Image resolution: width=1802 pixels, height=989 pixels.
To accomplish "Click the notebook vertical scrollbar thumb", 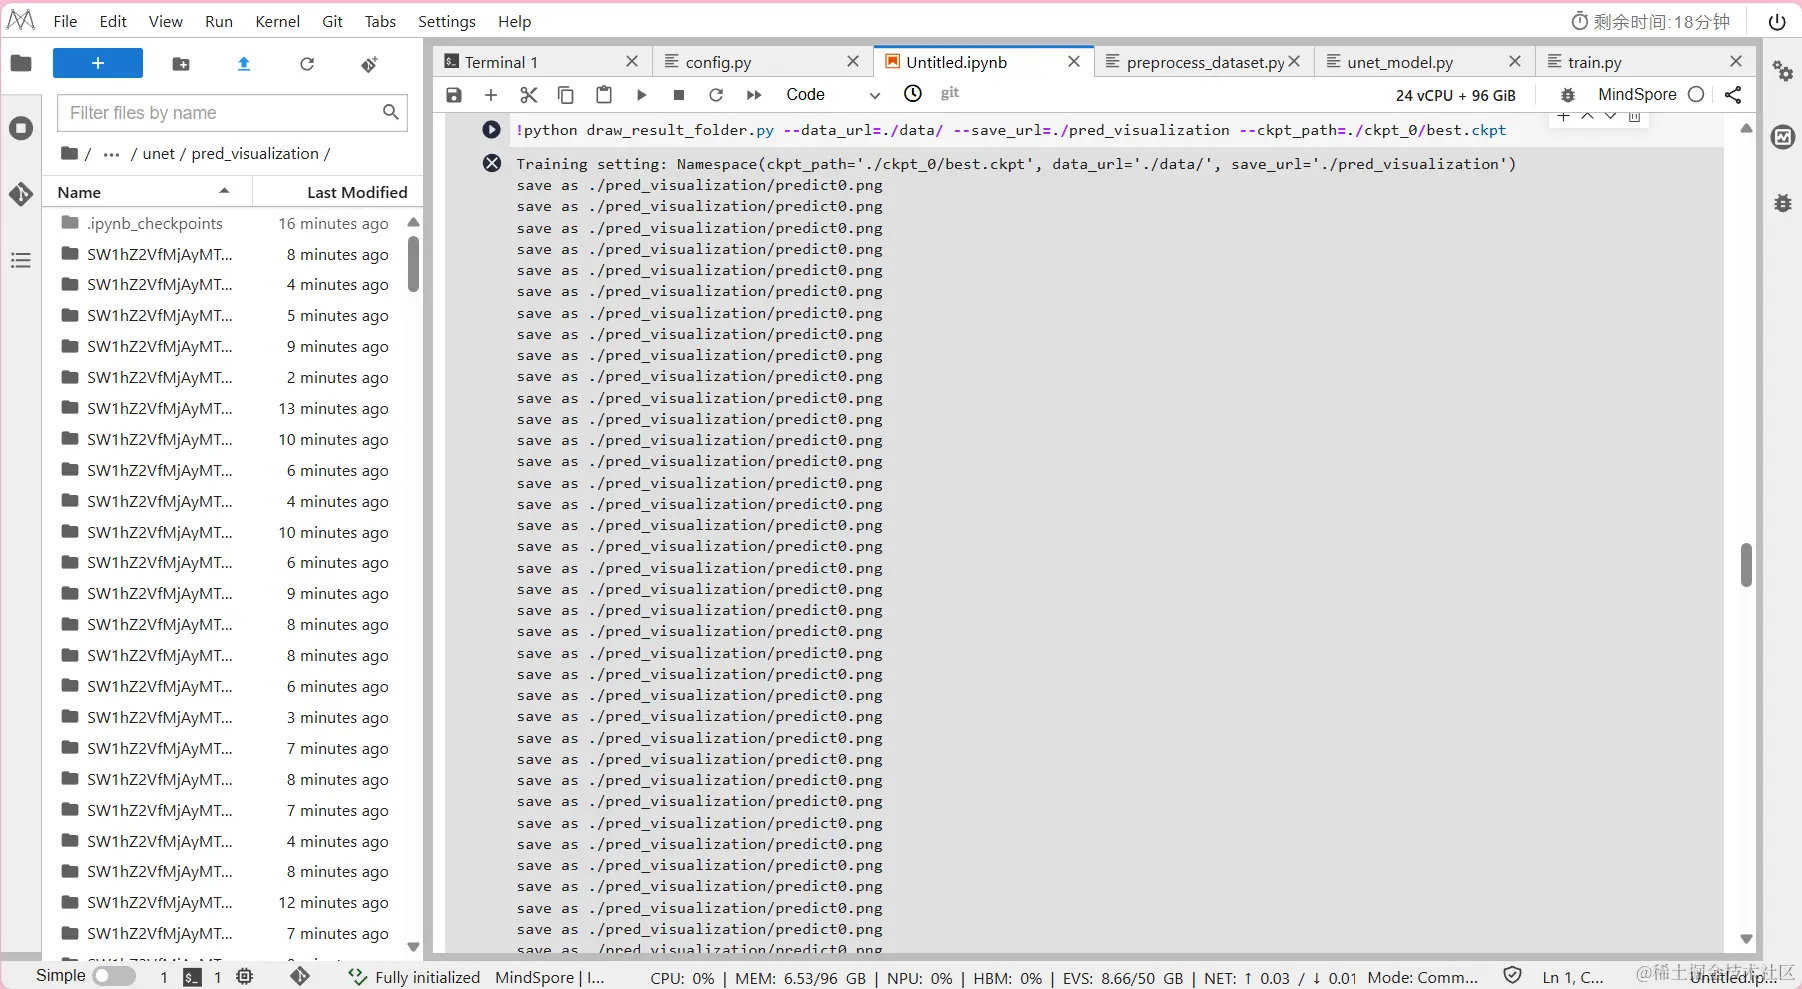I will (1746, 565).
